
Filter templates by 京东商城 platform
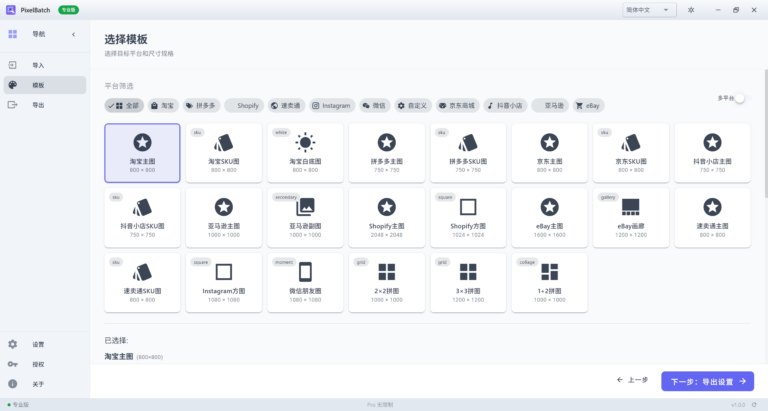click(457, 105)
